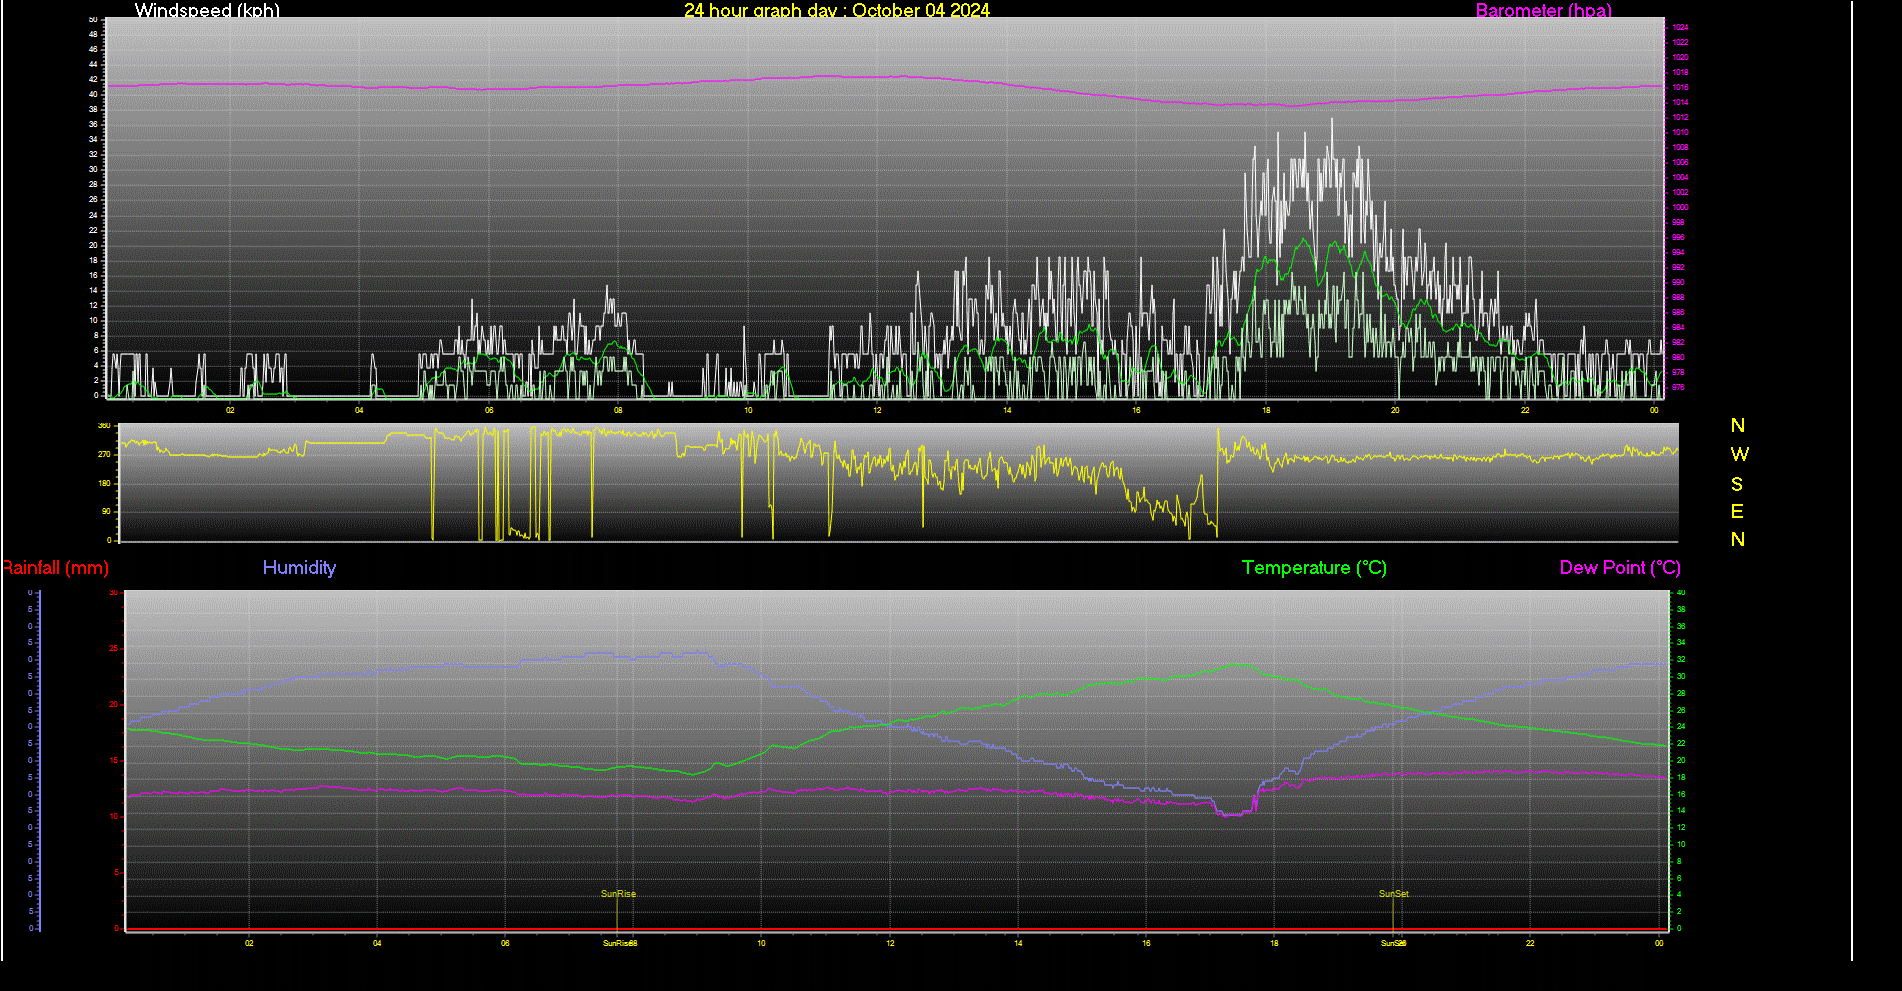
Task: Click hour '18' on the windspeed graph time axis
Action: 1266,410
